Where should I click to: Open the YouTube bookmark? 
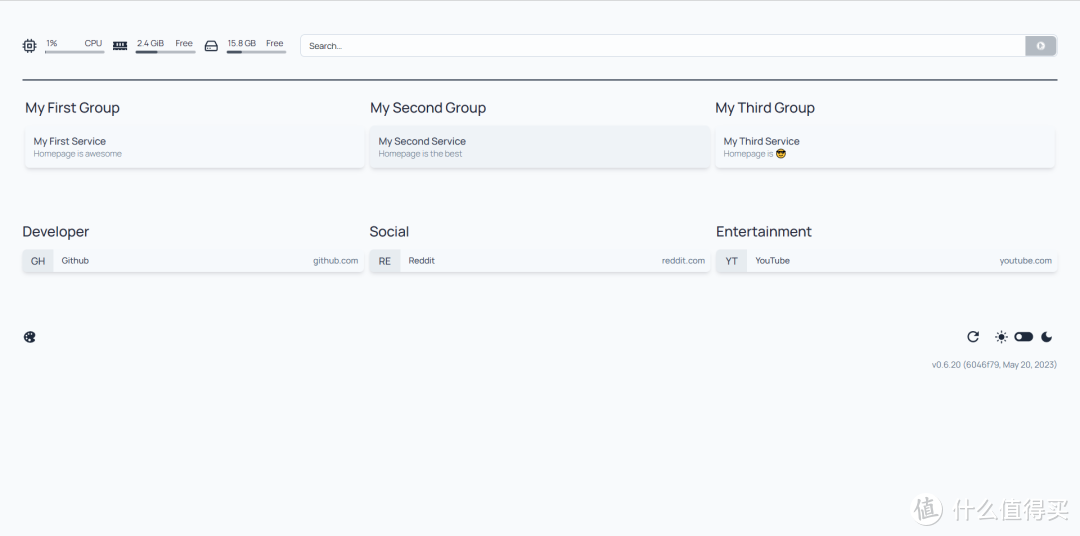(x=886, y=261)
